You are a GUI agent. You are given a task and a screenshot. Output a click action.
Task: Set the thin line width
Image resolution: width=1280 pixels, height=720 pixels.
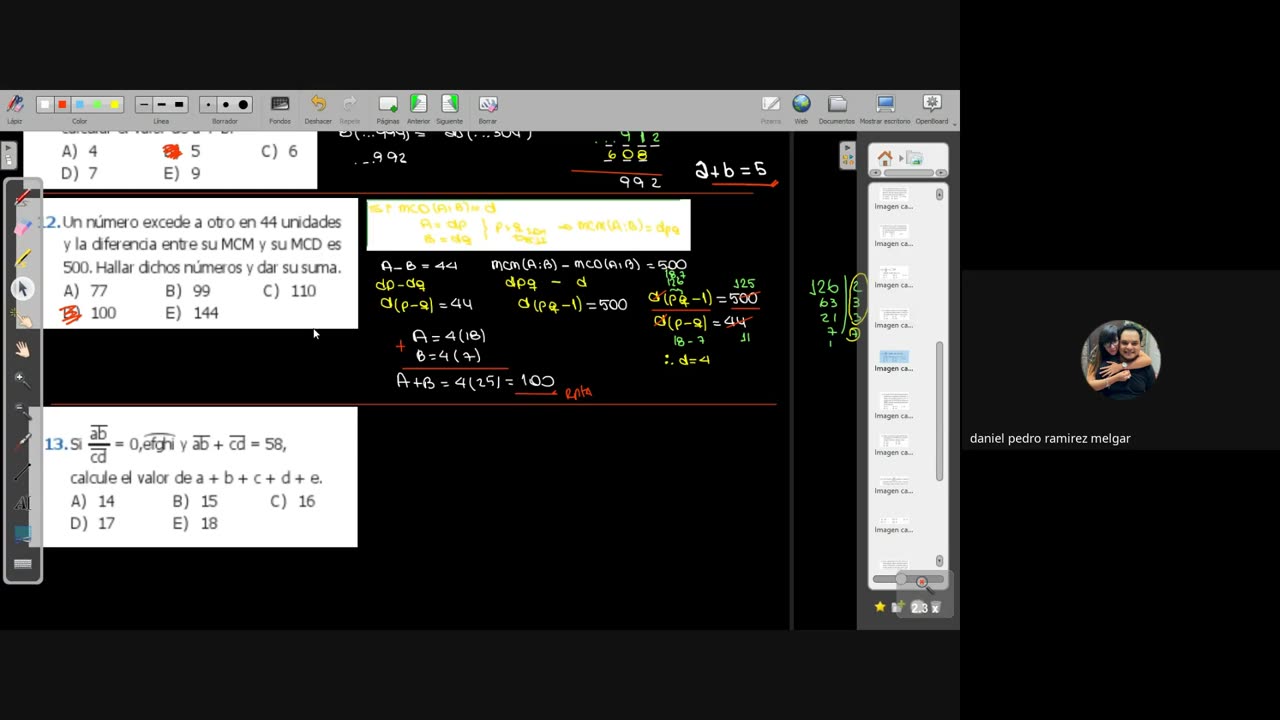tap(144, 104)
